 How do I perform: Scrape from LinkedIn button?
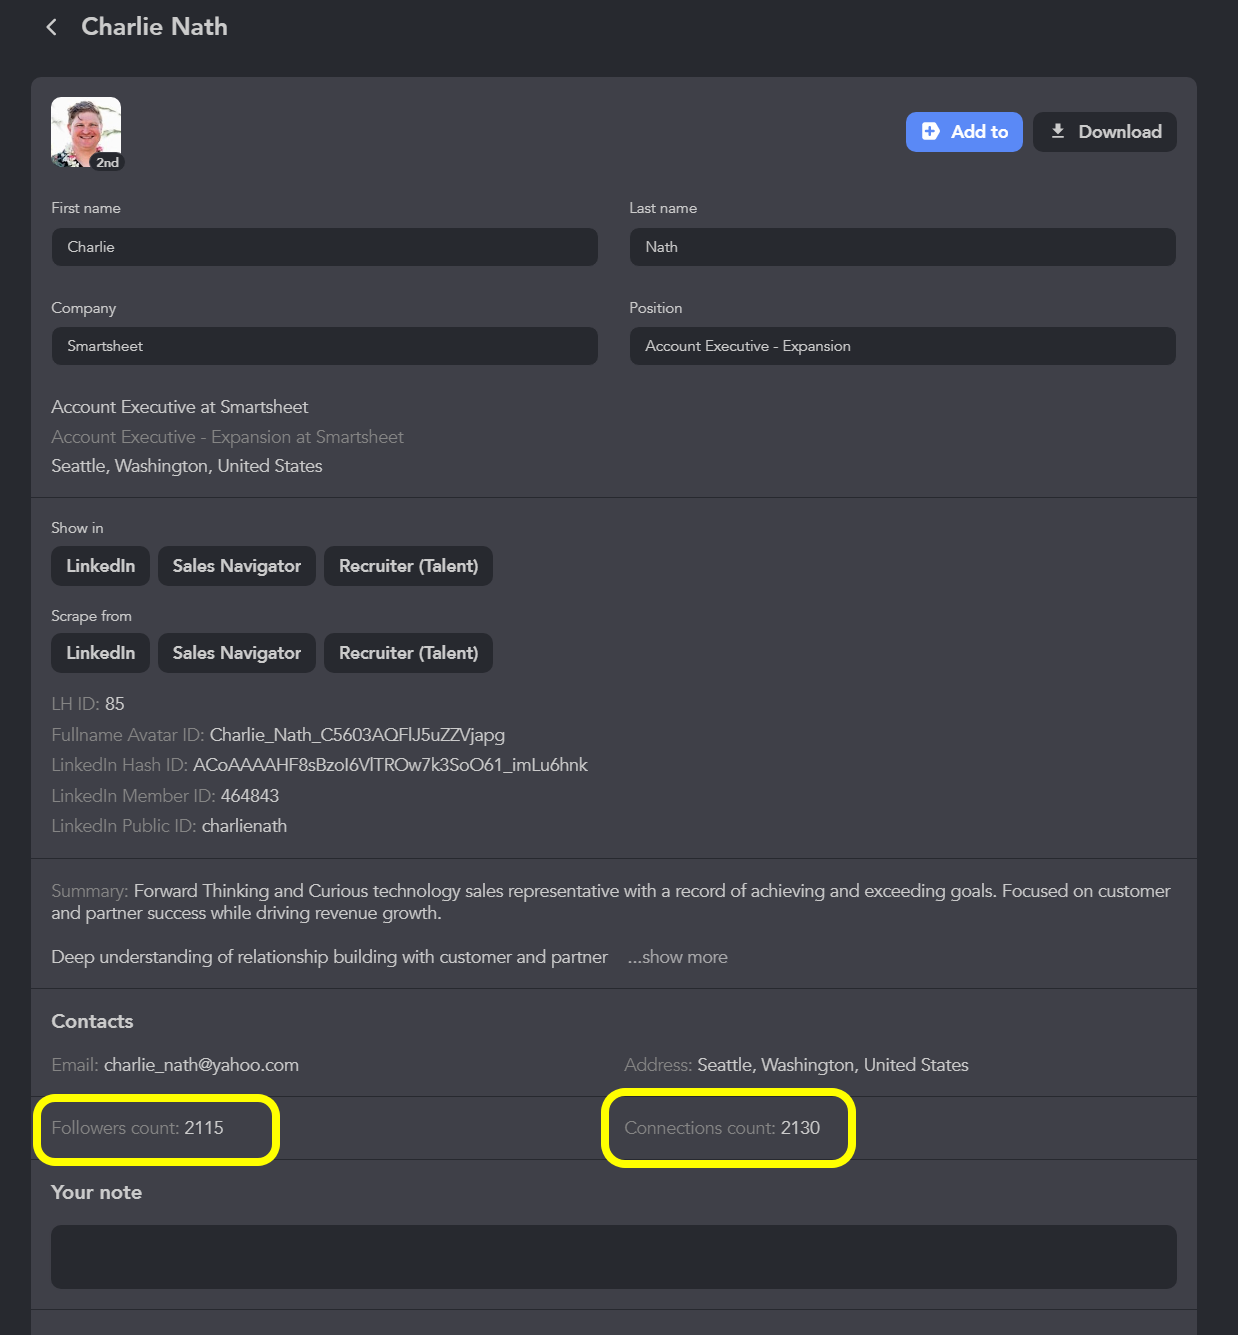click(x=100, y=653)
